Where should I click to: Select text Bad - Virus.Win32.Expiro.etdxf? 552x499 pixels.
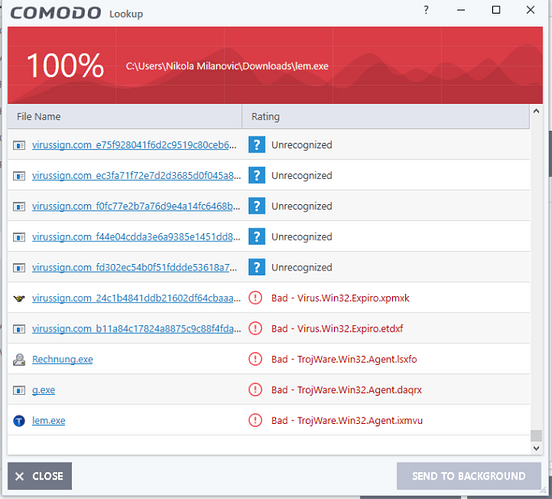tap(337, 329)
